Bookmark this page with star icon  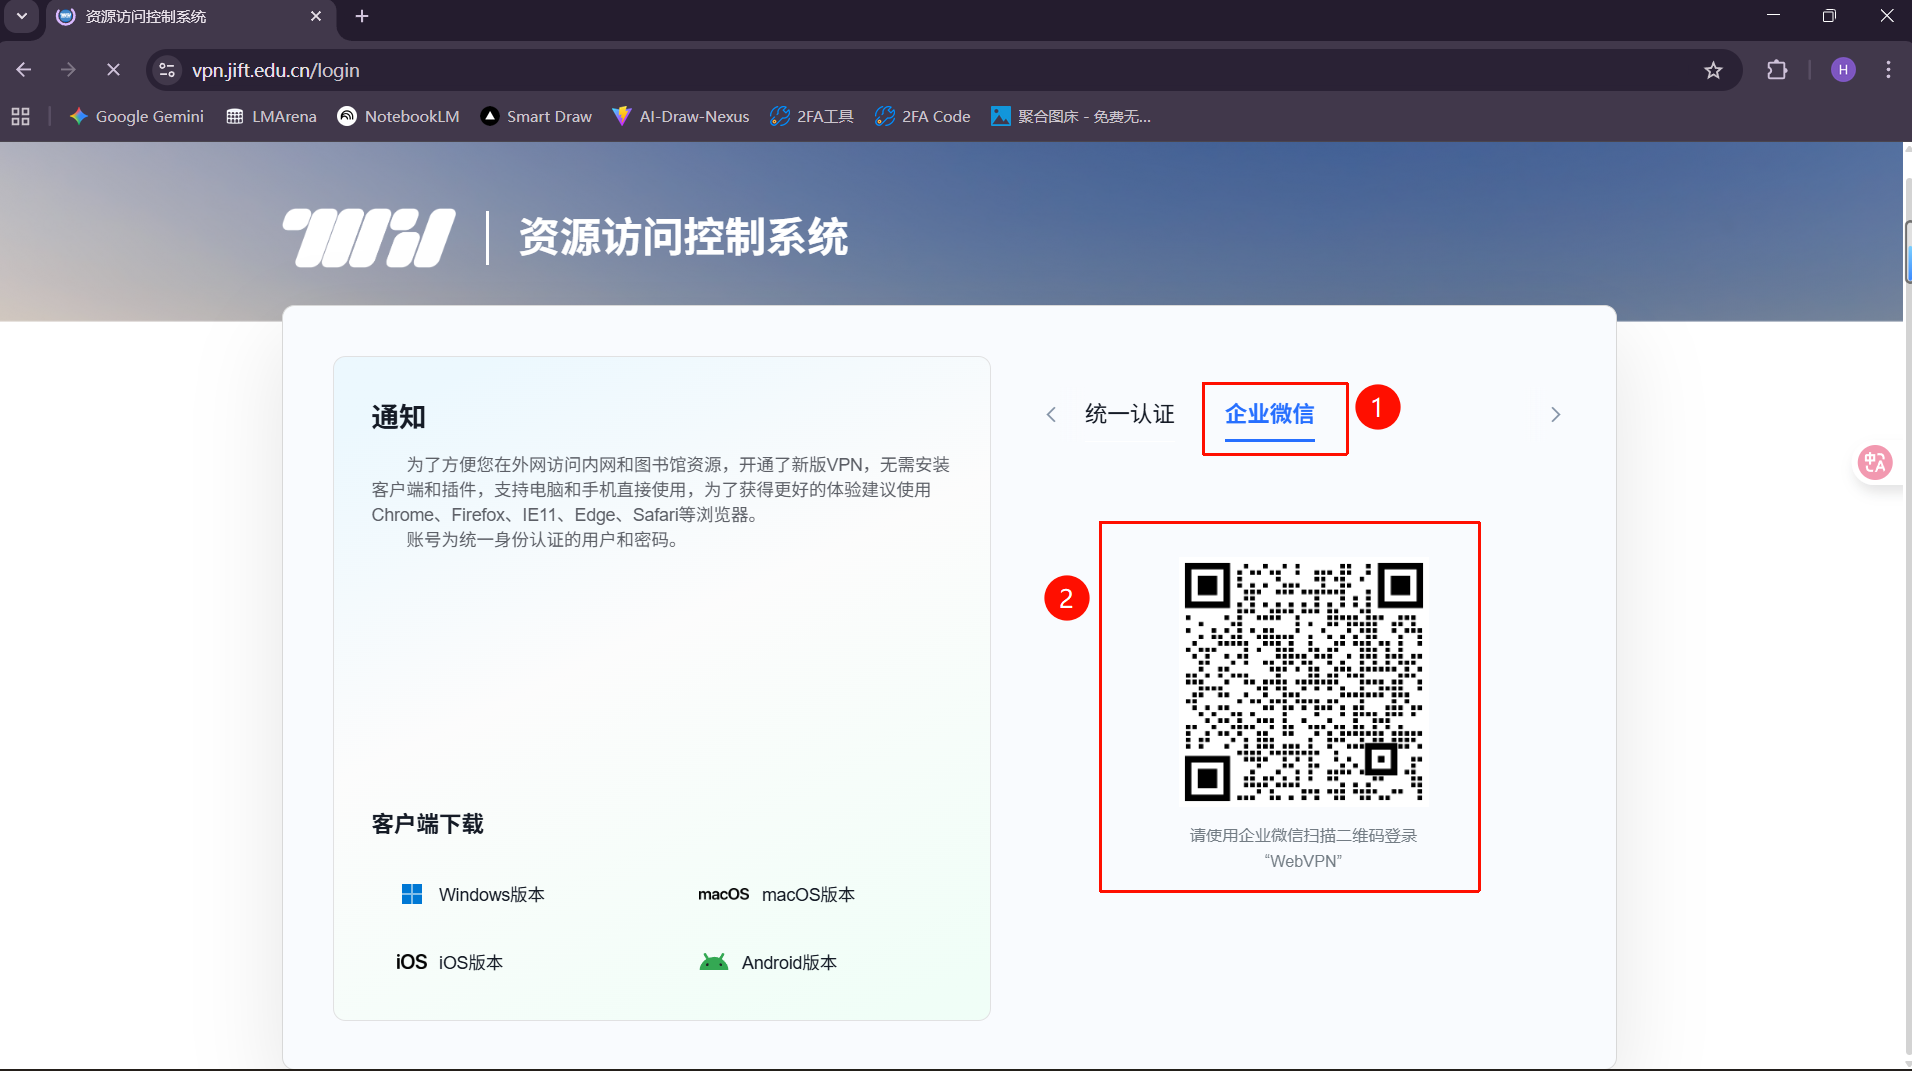(x=1713, y=70)
